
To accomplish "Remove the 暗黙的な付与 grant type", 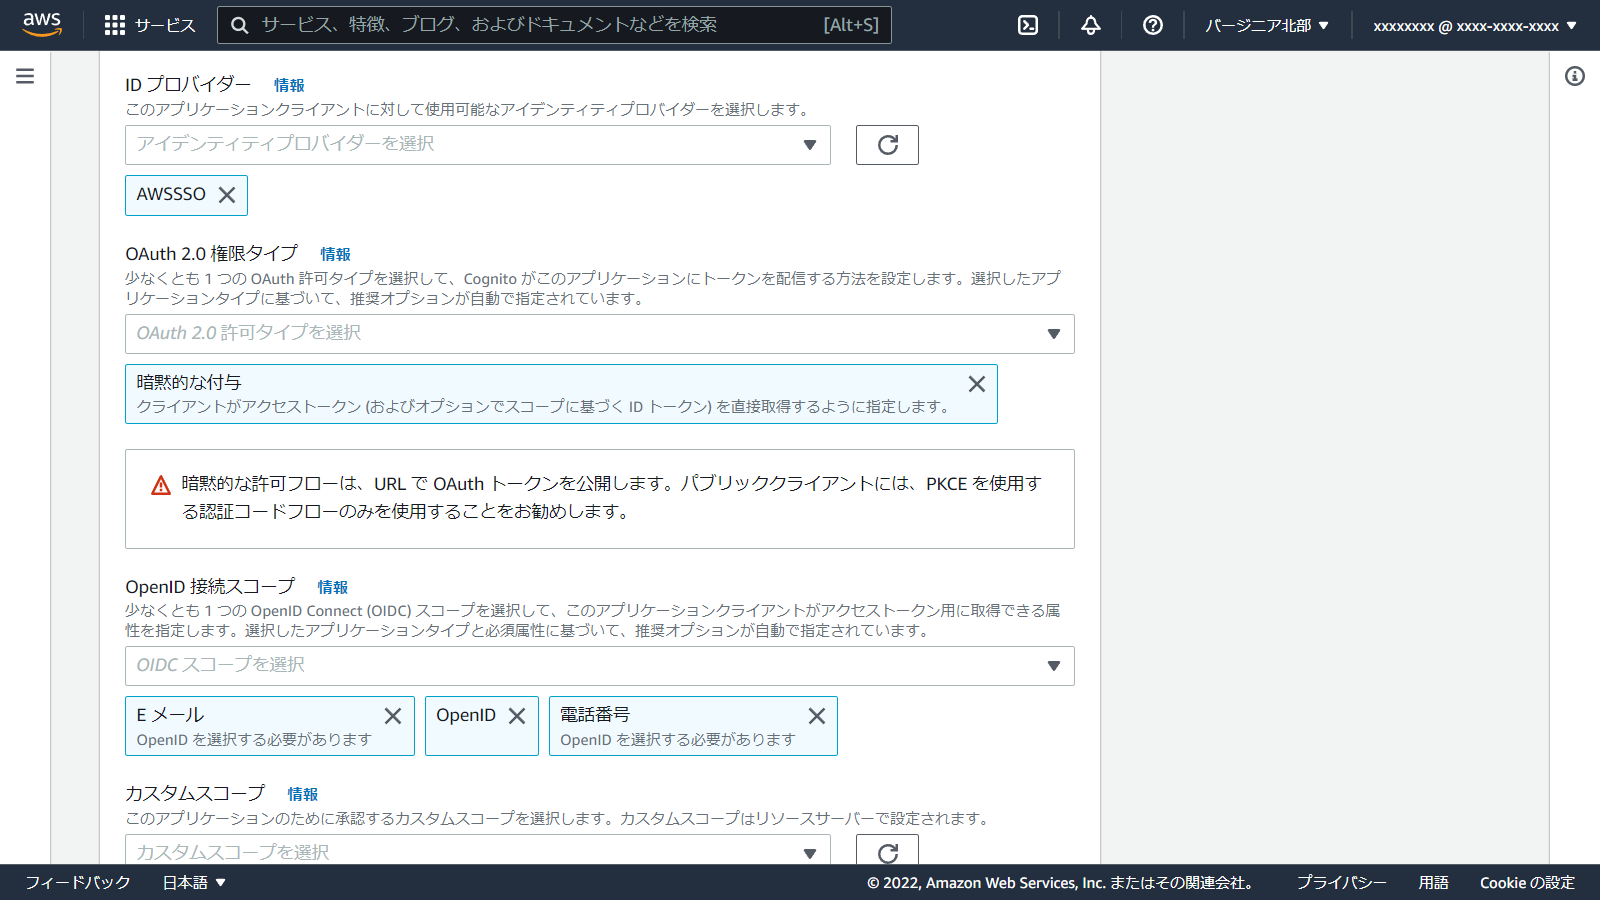I will point(976,383).
